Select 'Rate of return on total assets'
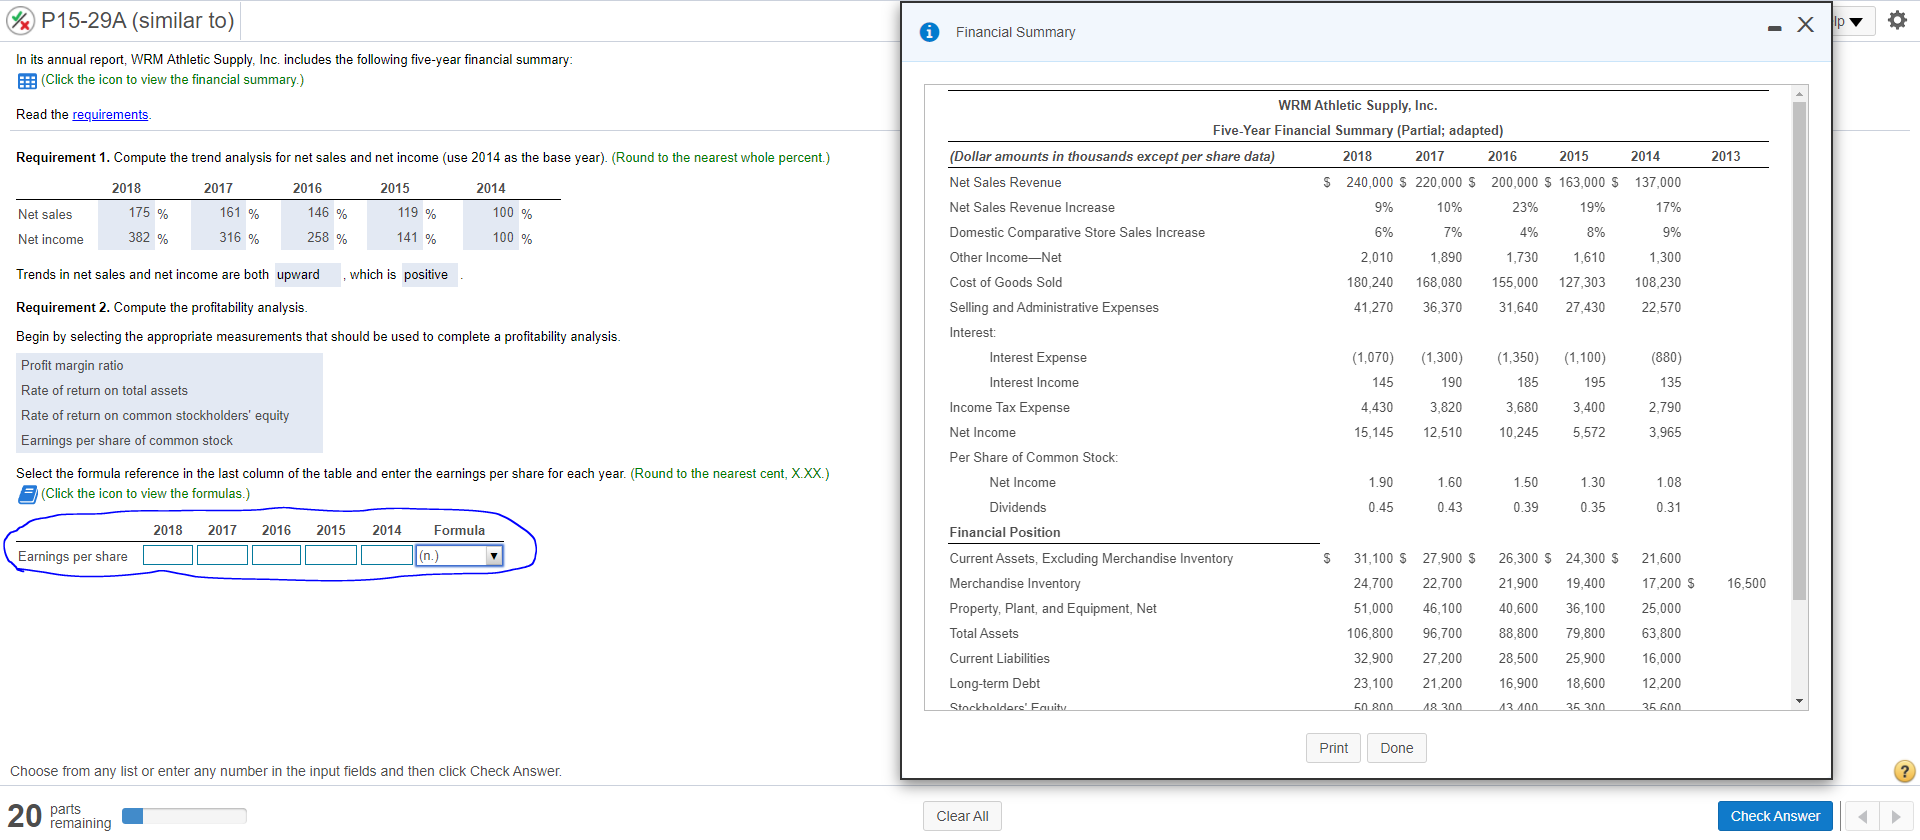 104,391
